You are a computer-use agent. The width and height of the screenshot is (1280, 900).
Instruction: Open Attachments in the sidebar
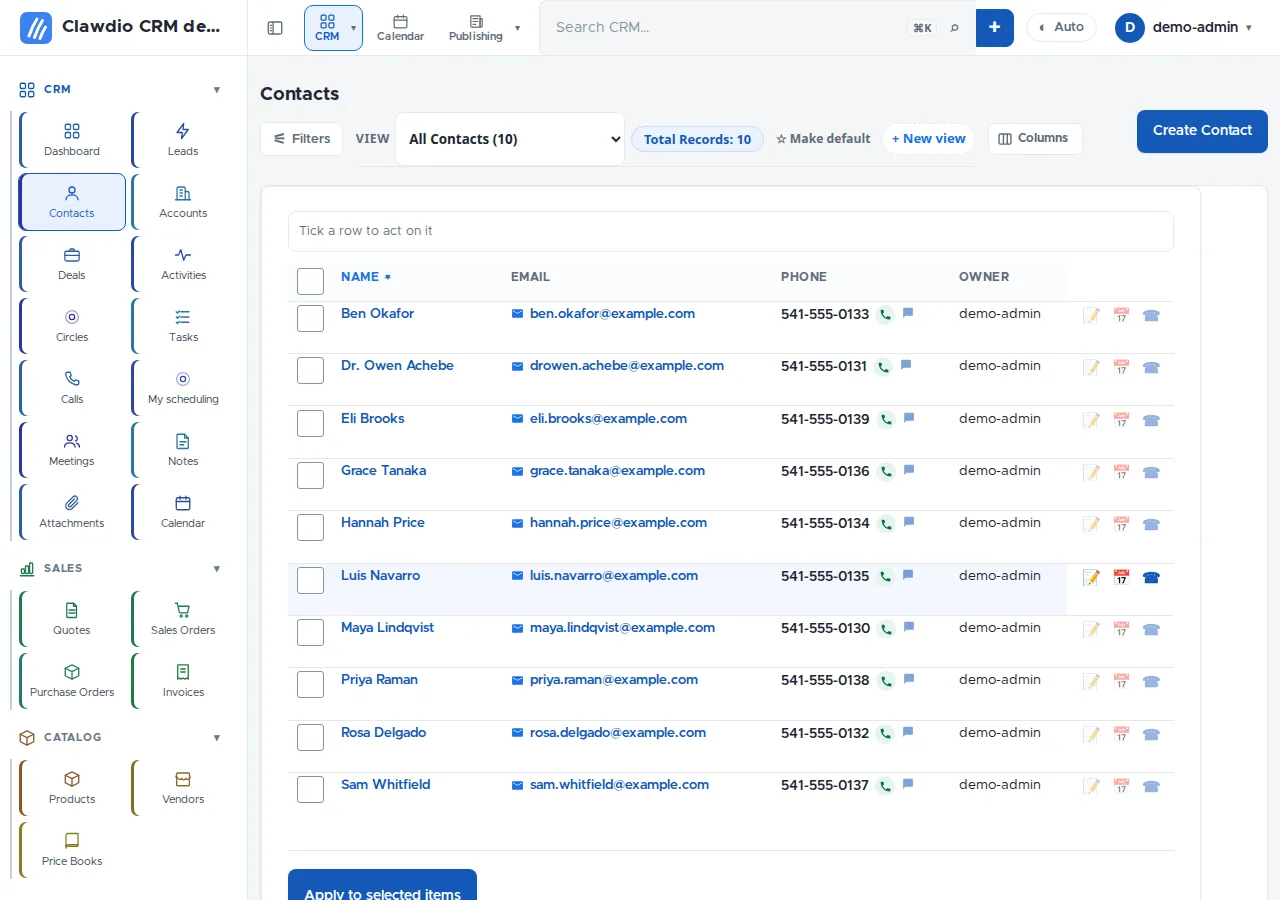pos(72,512)
